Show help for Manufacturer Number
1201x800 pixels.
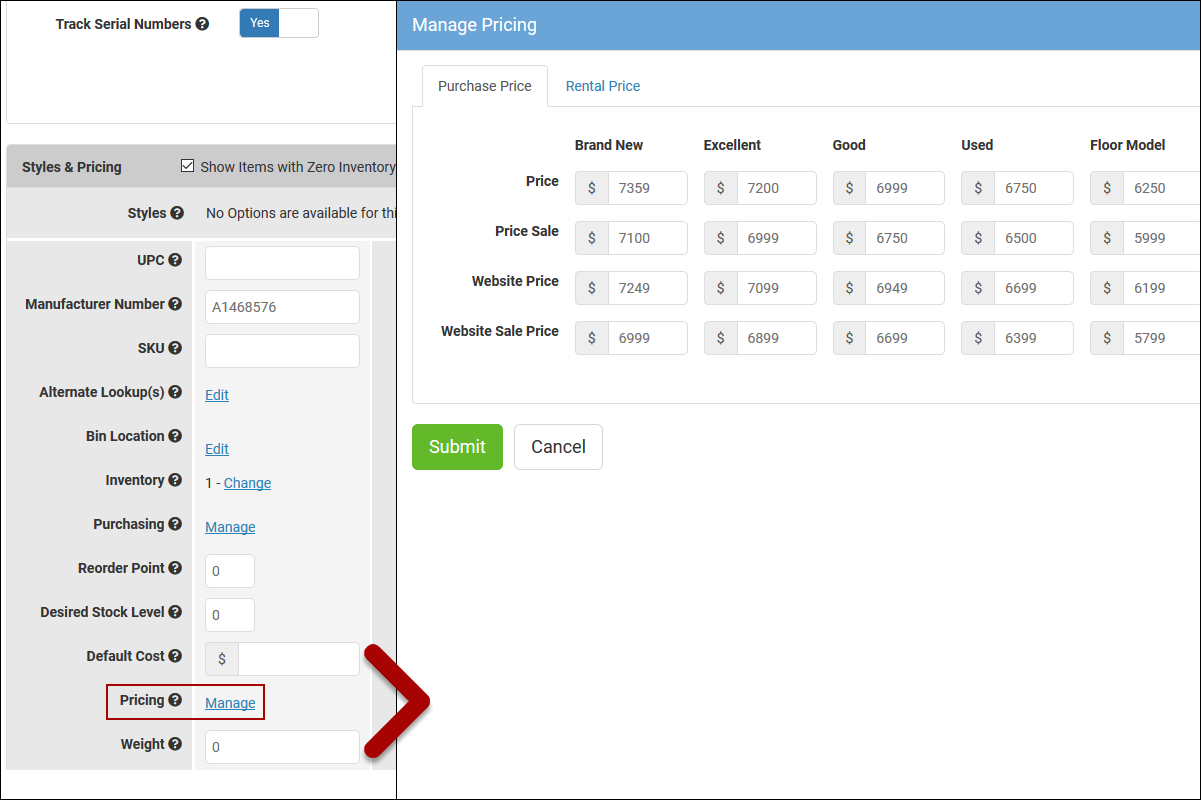(x=175, y=304)
